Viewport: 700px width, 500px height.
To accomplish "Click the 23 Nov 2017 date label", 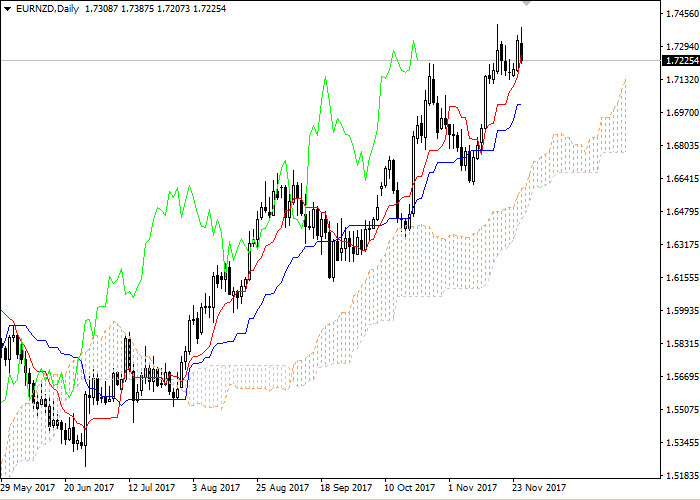I will [539, 487].
